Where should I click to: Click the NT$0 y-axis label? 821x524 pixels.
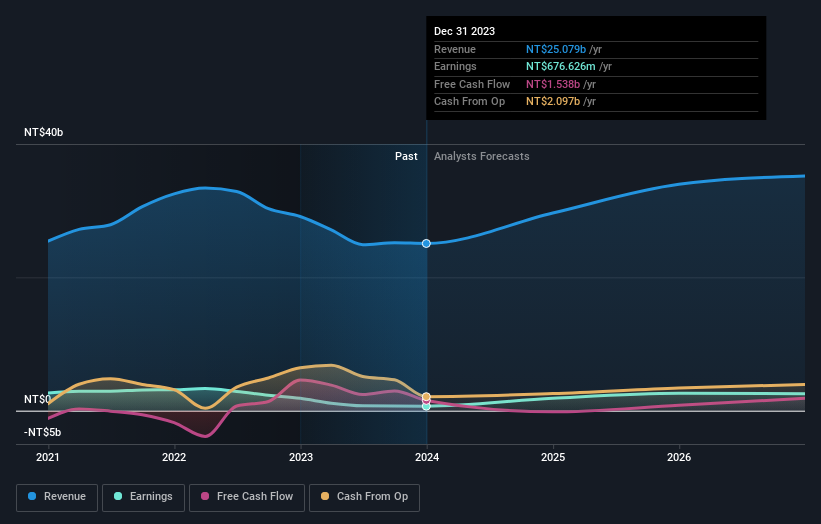[37, 399]
